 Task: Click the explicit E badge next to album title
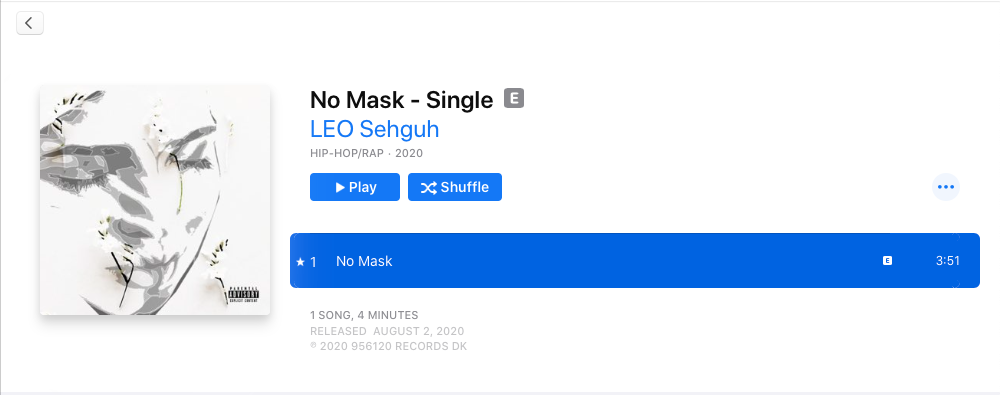513,98
